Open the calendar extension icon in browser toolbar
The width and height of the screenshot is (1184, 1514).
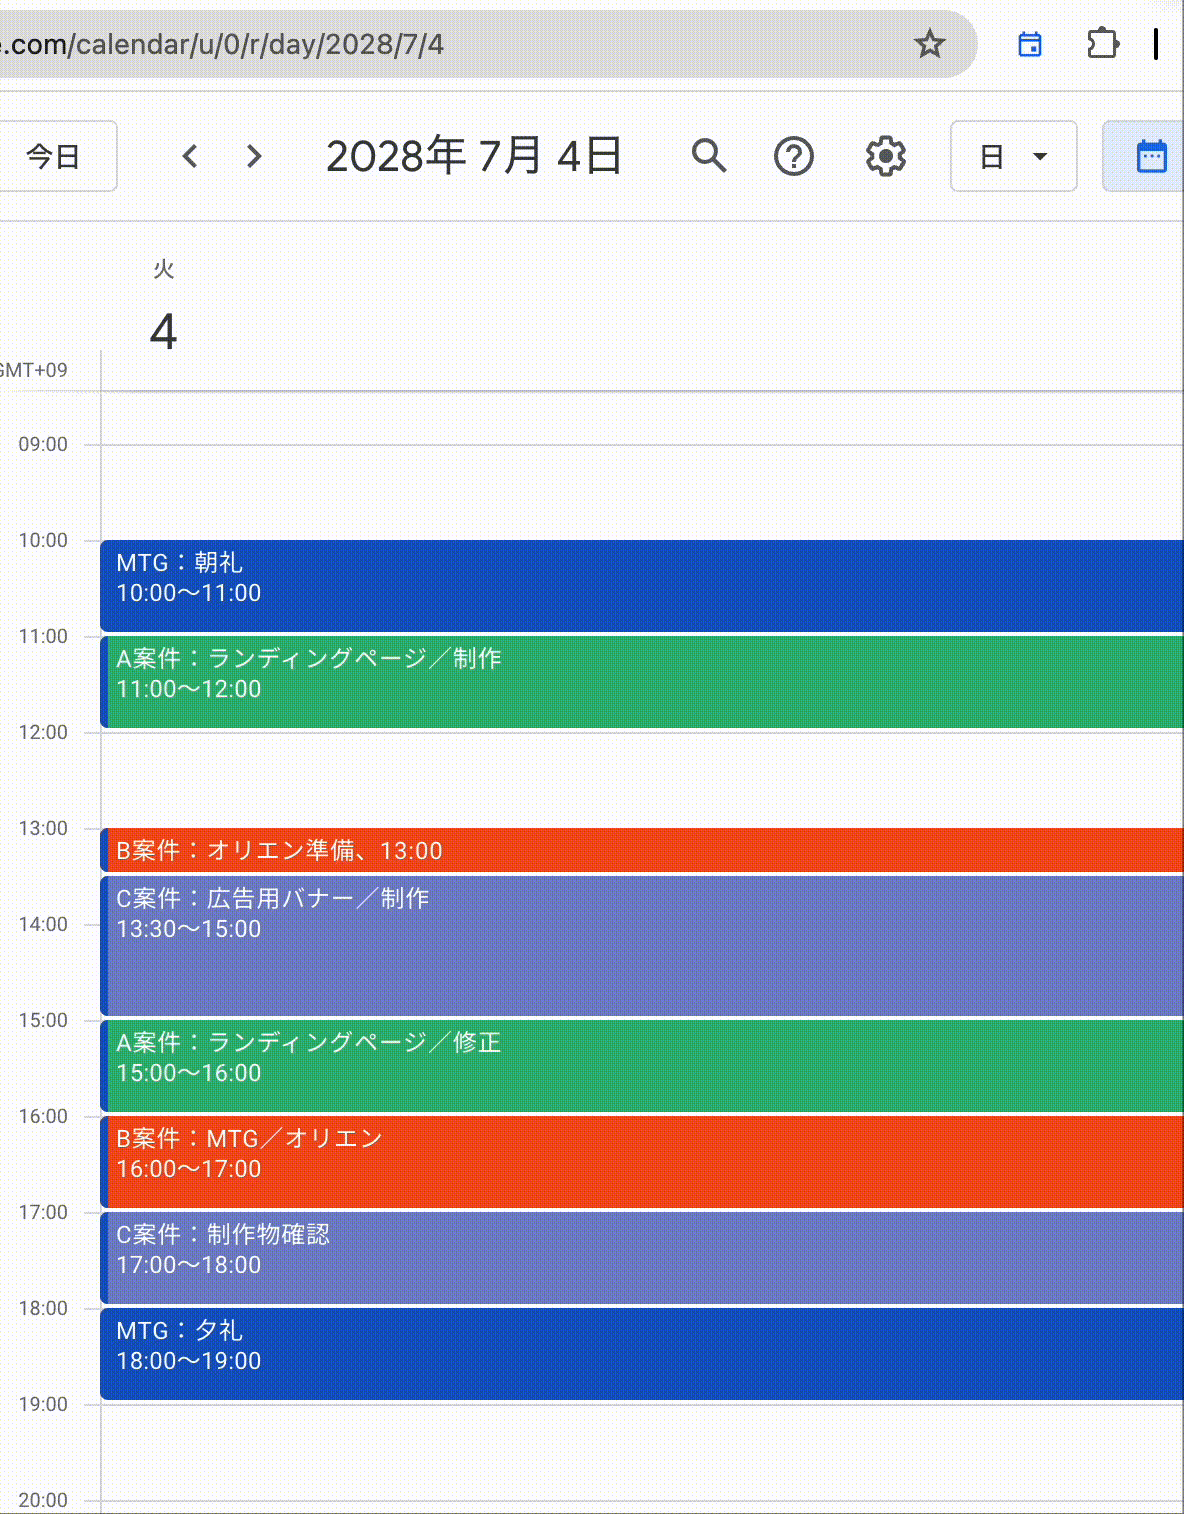pos(1030,44)
